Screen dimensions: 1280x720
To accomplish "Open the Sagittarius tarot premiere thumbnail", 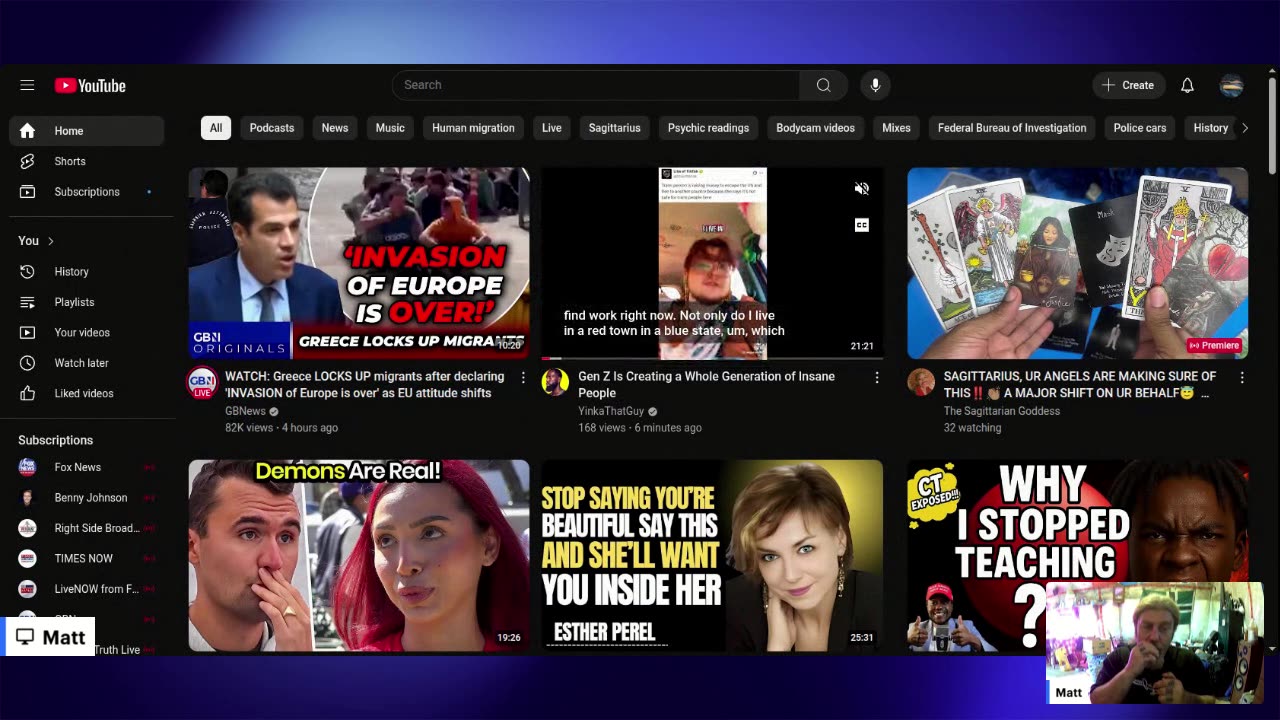I will click(1078, 263).
